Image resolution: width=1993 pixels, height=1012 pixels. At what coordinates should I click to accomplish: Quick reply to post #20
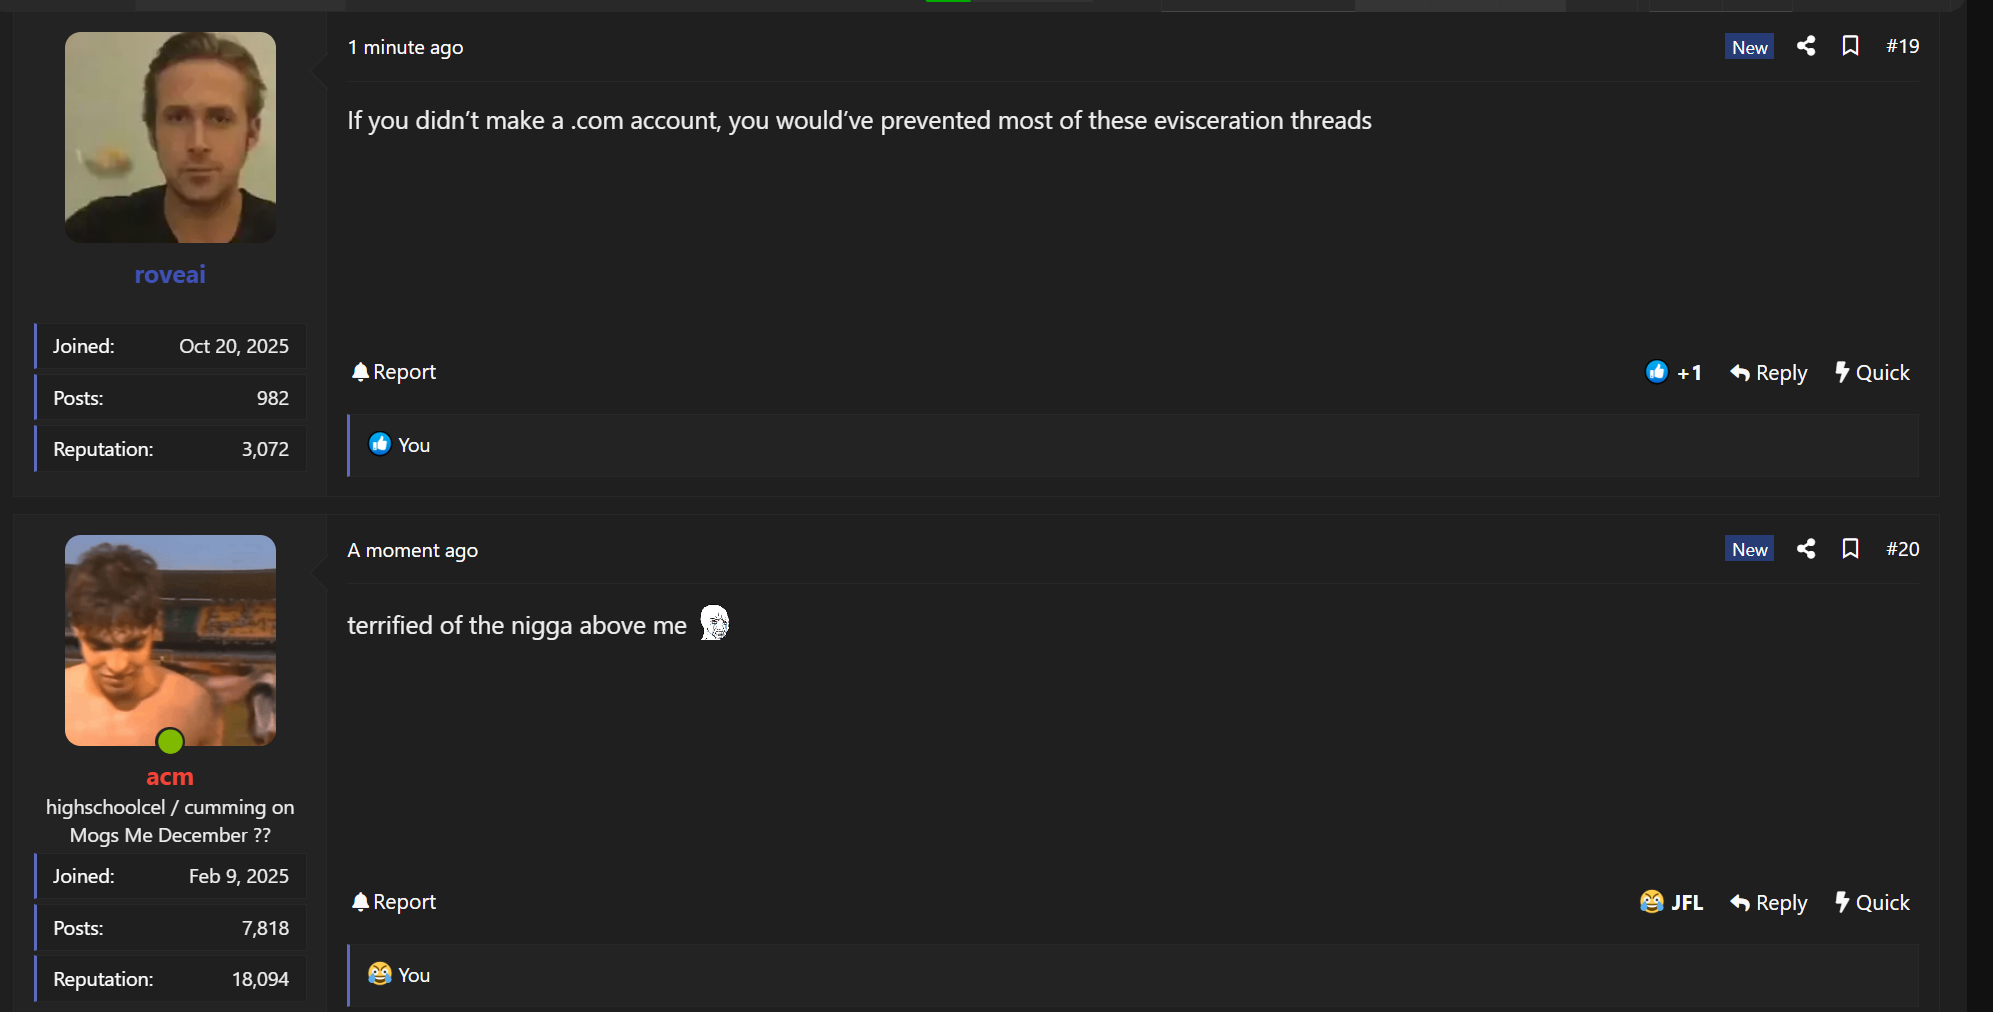[x=1872, y=903]
